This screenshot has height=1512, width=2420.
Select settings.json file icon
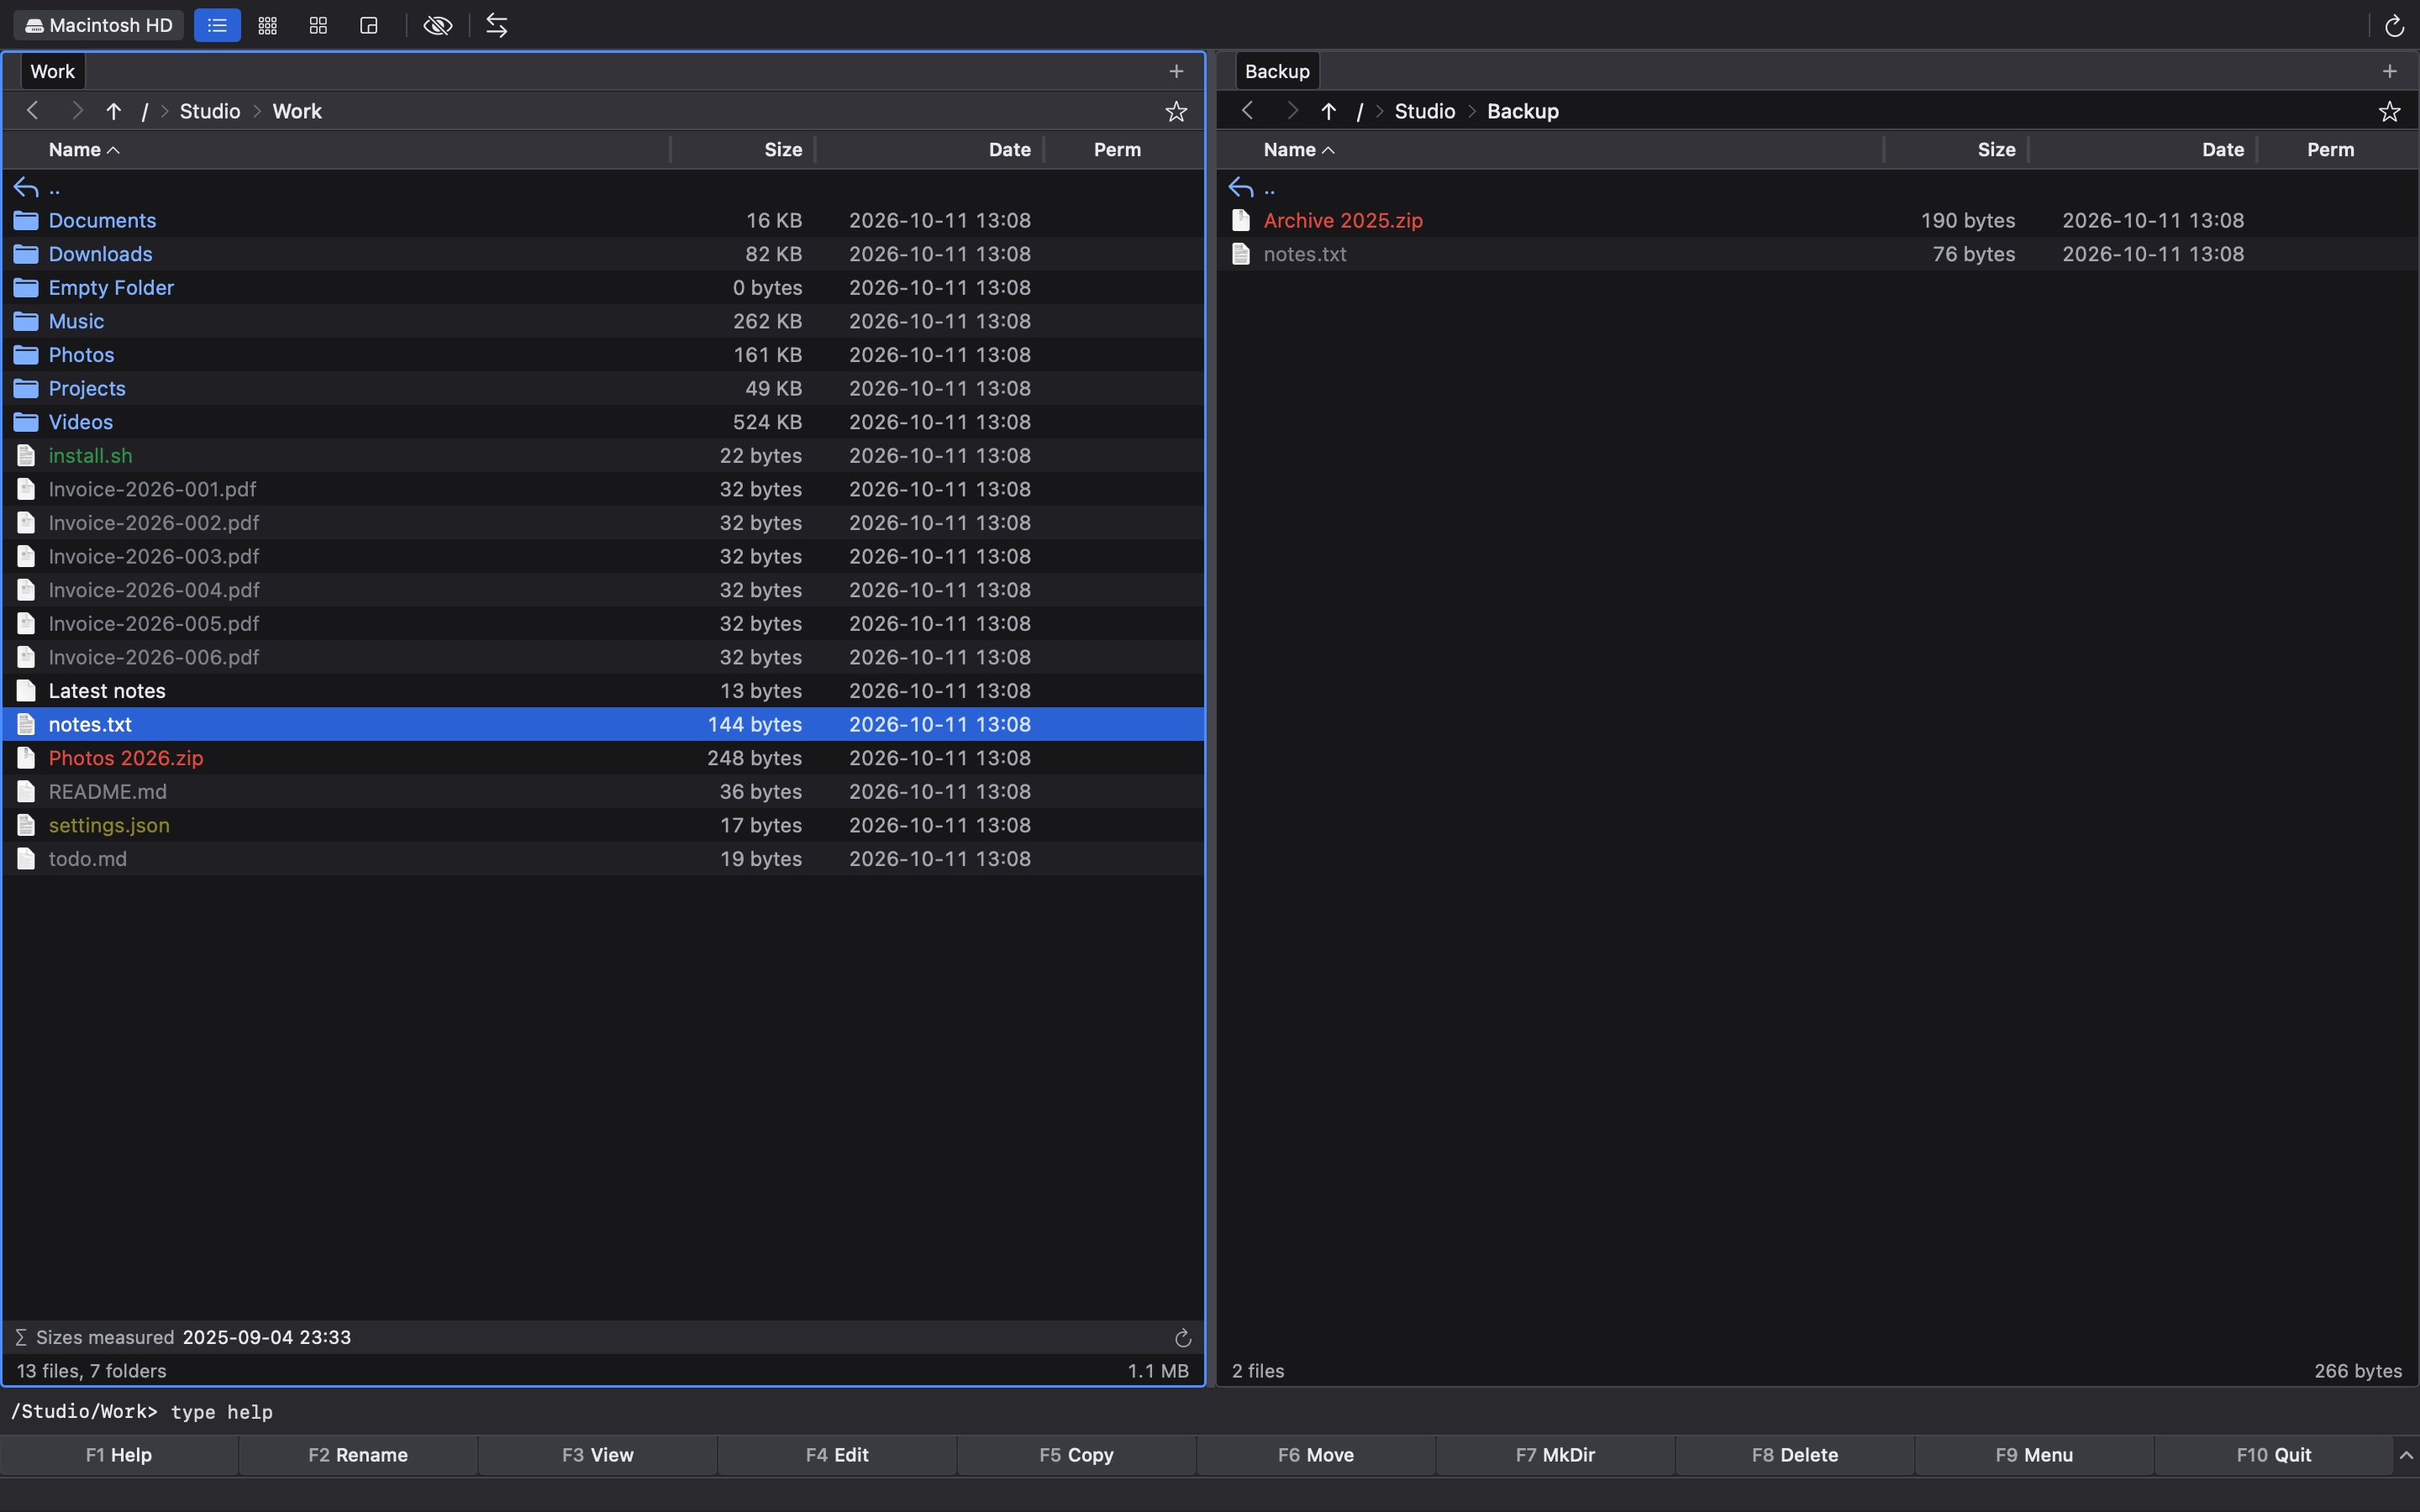26,825
